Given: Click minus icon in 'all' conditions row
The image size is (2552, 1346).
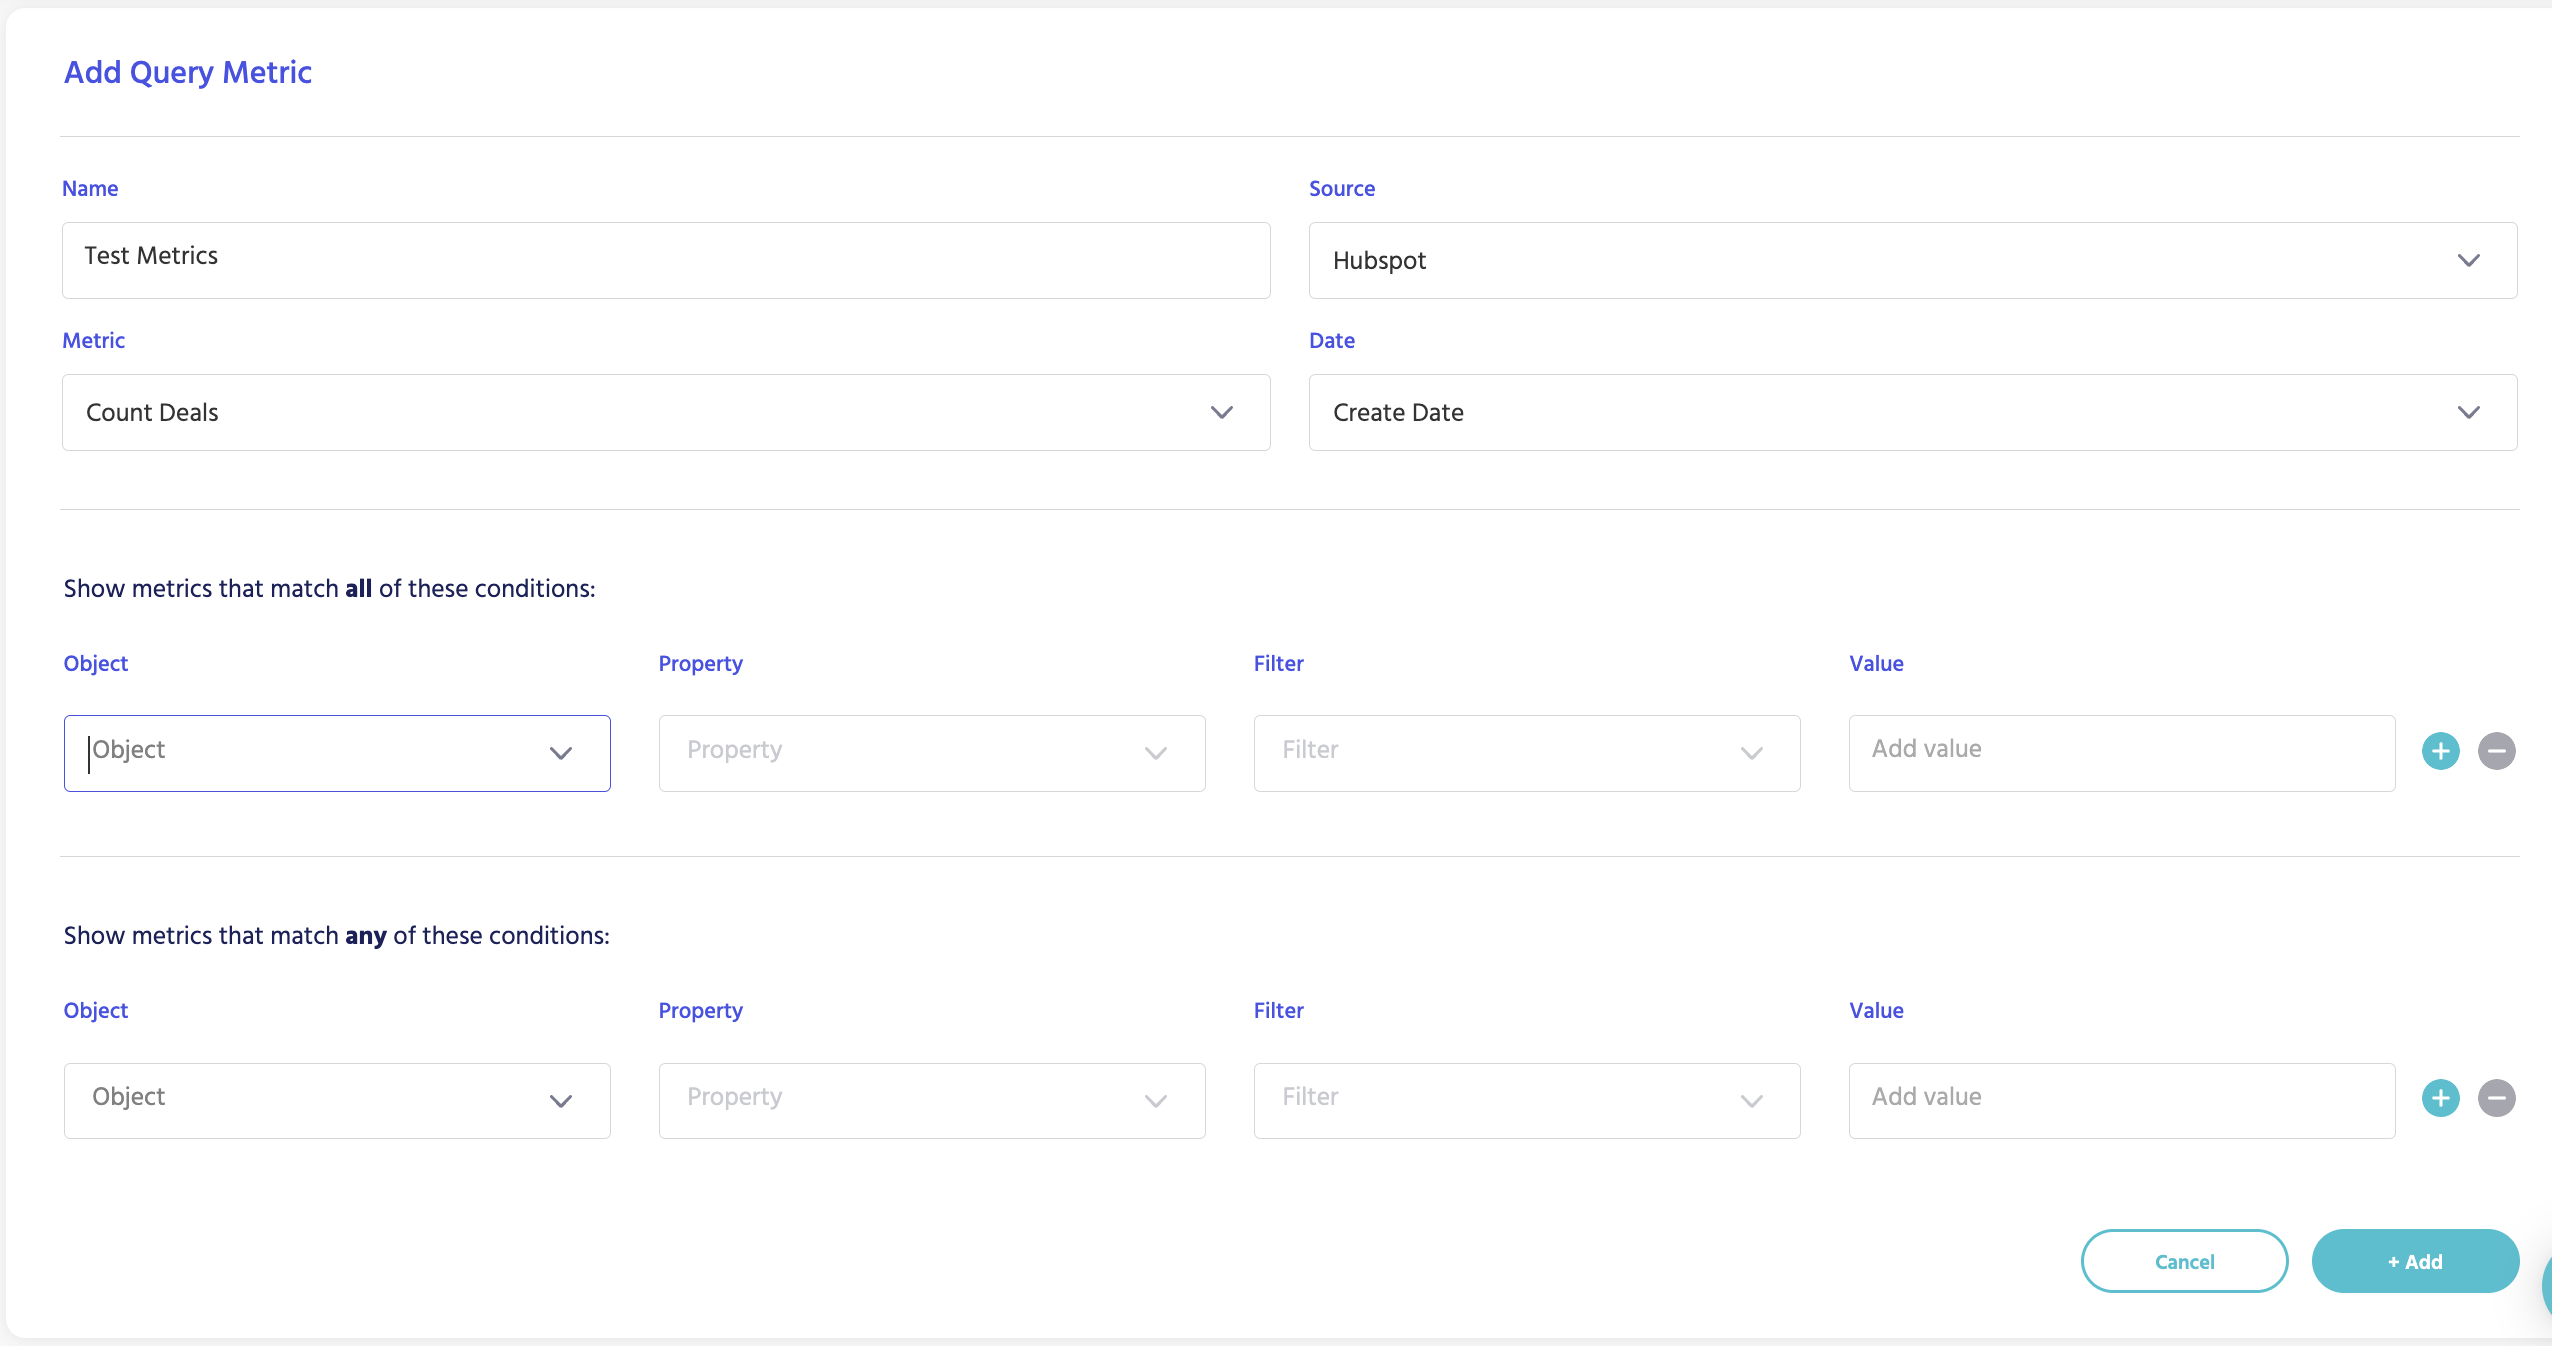Looking at the screenshot, I should [2496, 751].
